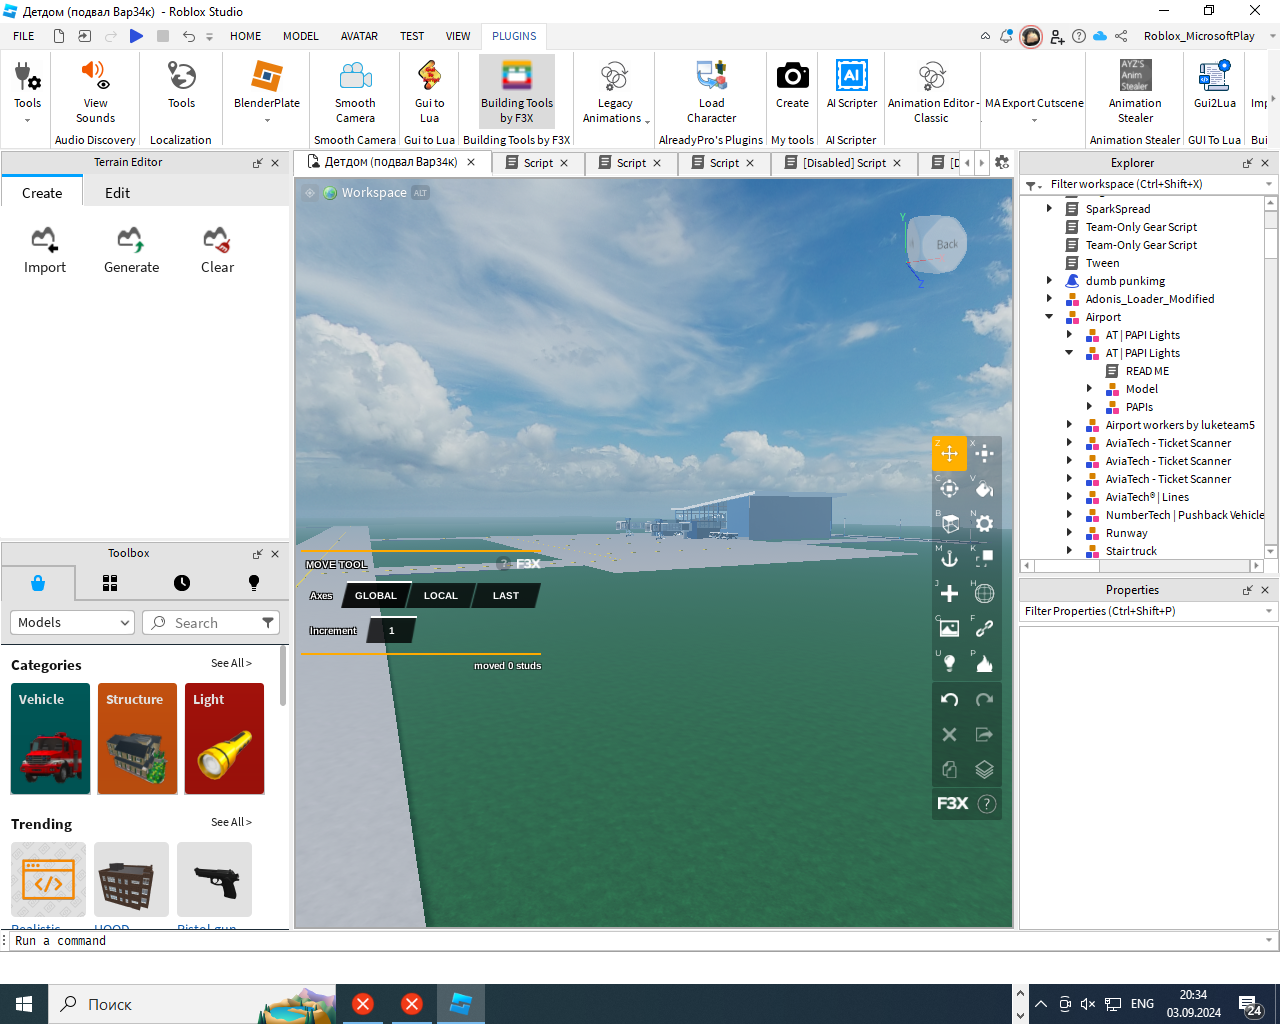Open the Vehicle category card

(x=50, y=739)
